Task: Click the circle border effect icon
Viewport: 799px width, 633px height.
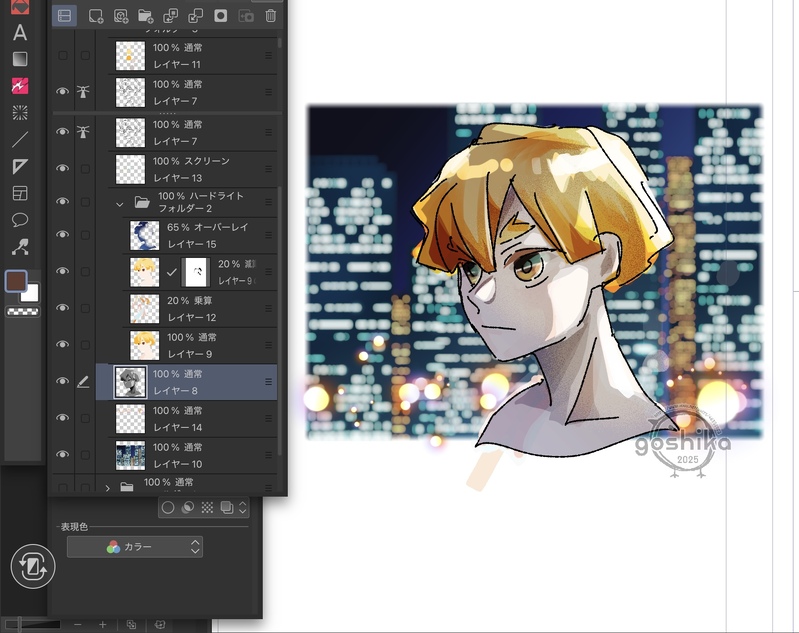Action: [x=168, y=507]
